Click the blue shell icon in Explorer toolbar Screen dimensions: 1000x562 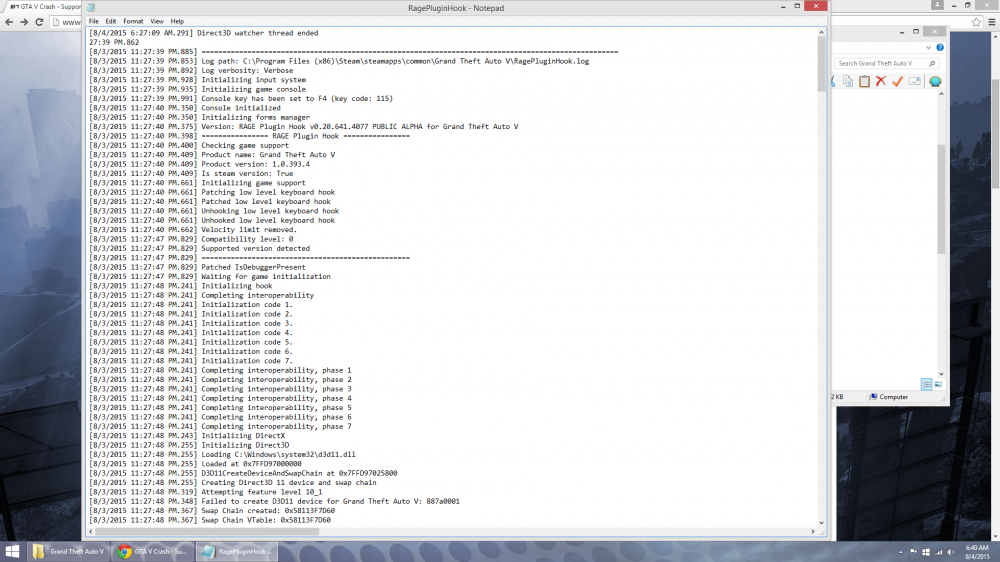click(x=935, y=81)
